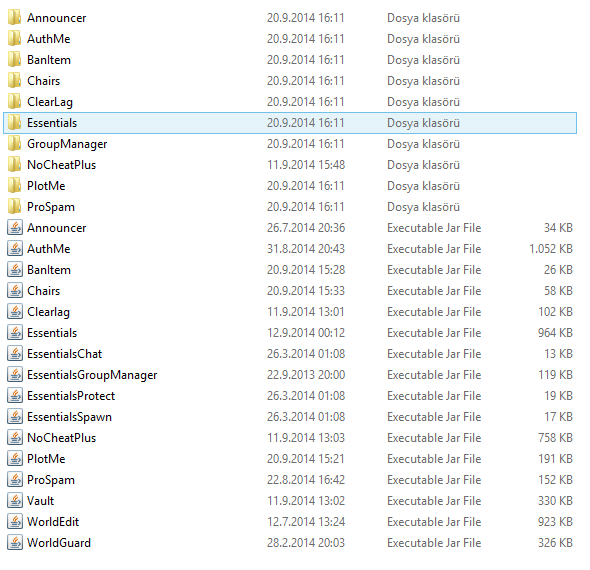The width and height of the screenshot is (590, 570).
Task: Click the 326 KB size value
Action: (555, 543)
